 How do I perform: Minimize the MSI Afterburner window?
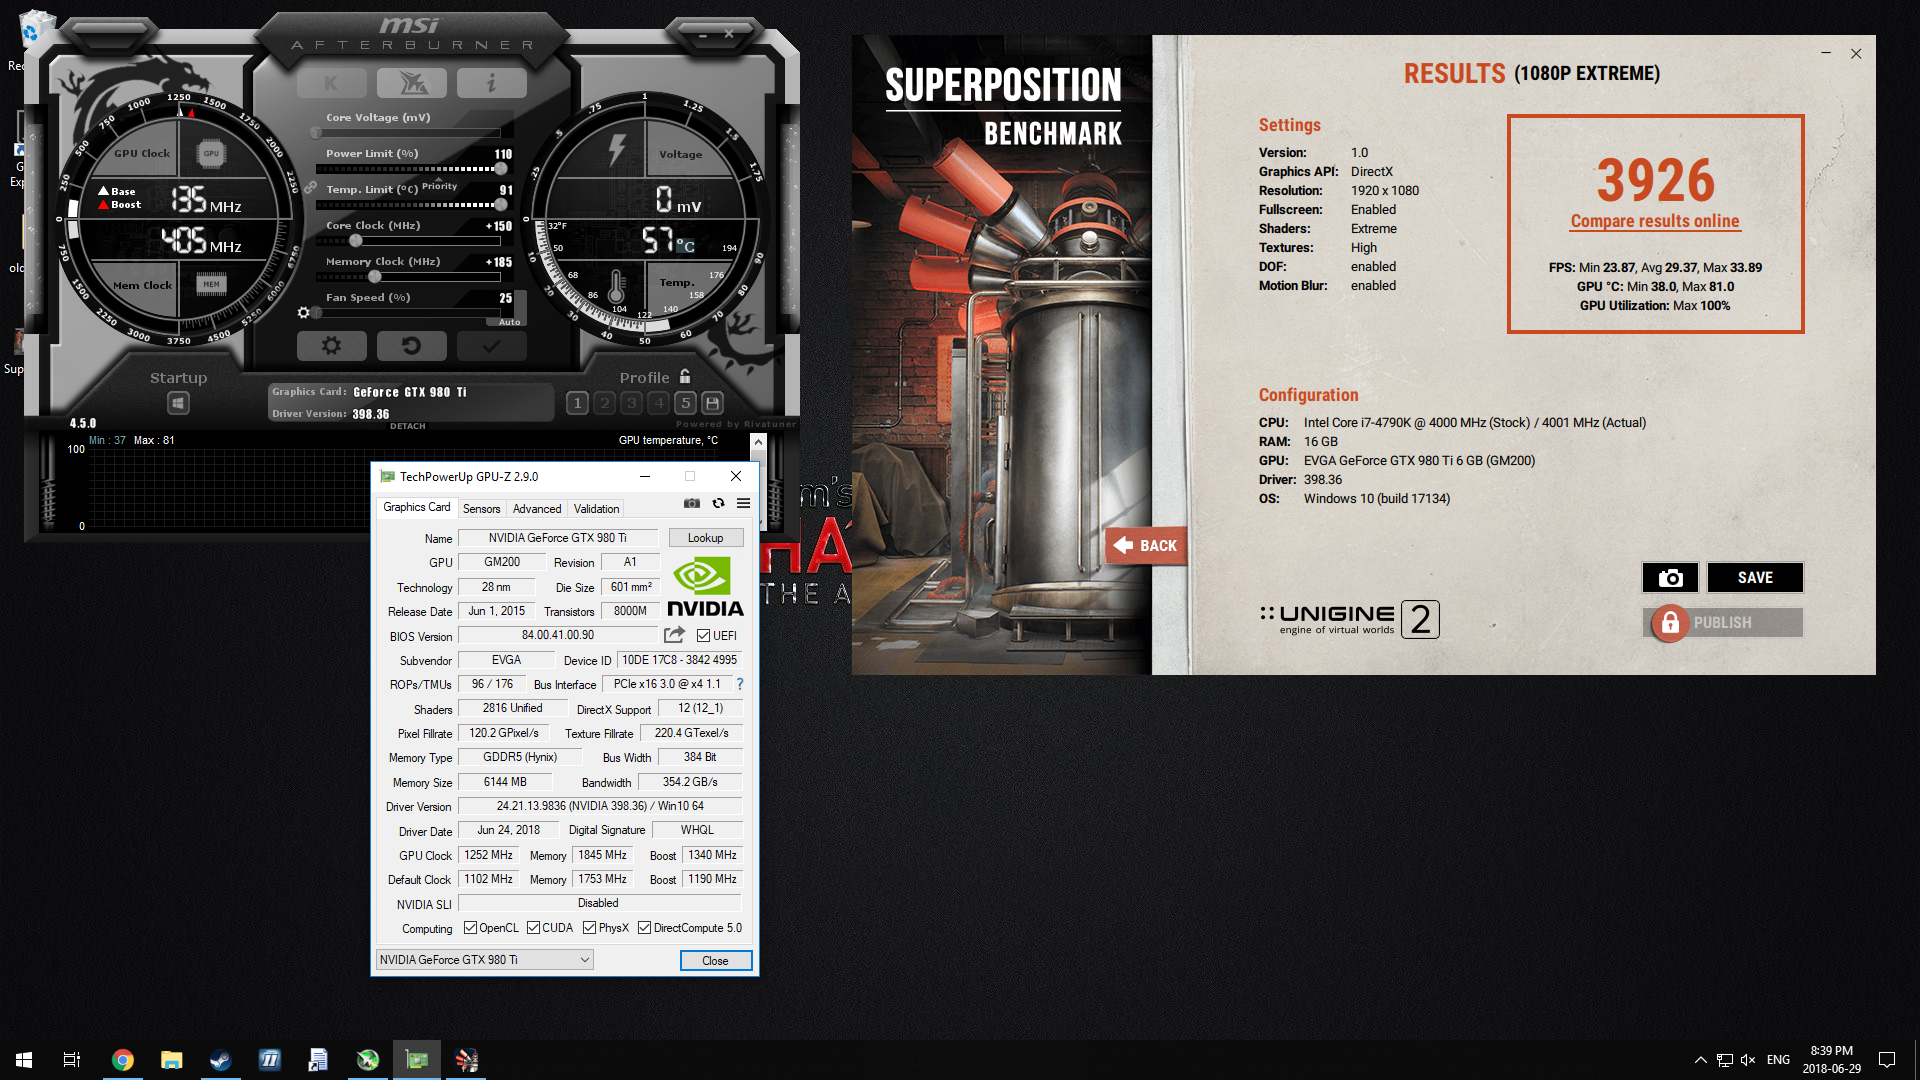(702, 34)
